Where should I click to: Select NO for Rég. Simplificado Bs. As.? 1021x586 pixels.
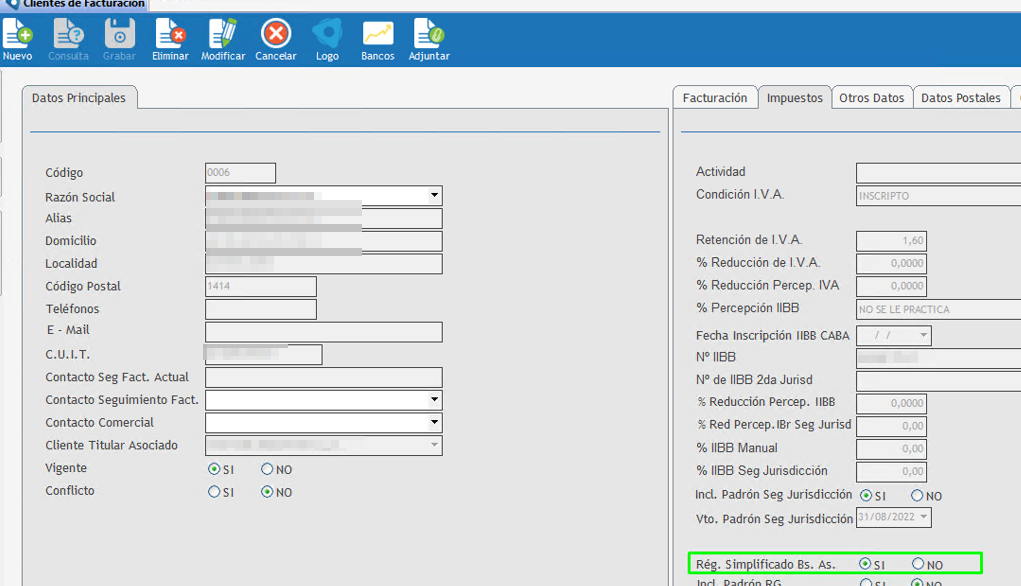[x=918, y=564]
